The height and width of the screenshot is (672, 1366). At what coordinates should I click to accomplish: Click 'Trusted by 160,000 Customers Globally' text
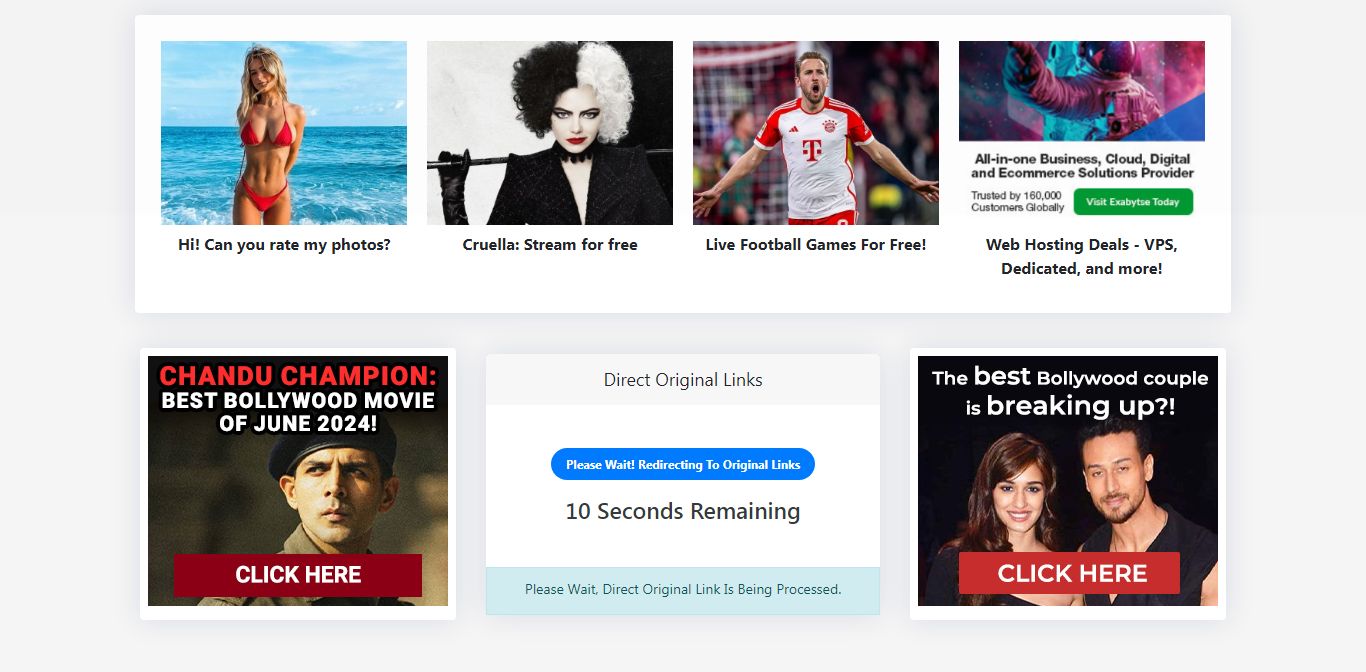tap(1017, 201)
